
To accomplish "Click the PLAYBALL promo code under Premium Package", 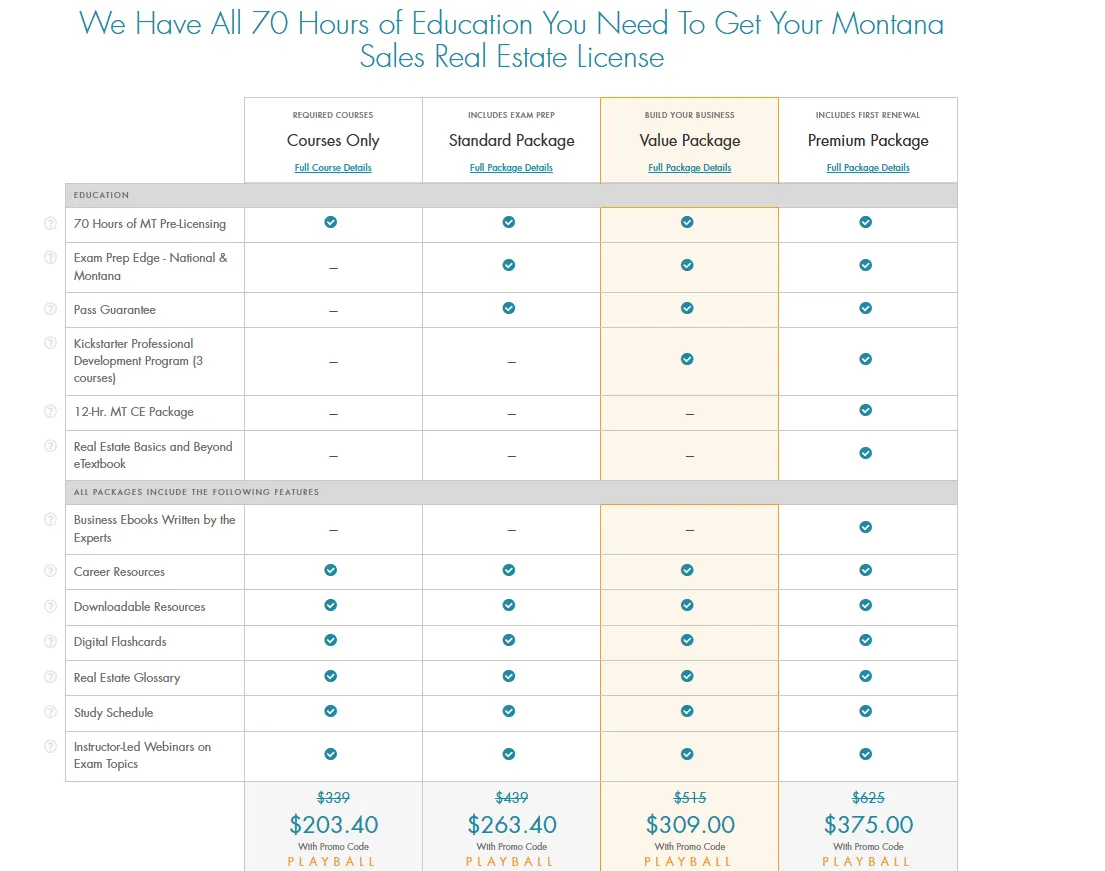I will [x=867, y=861].
